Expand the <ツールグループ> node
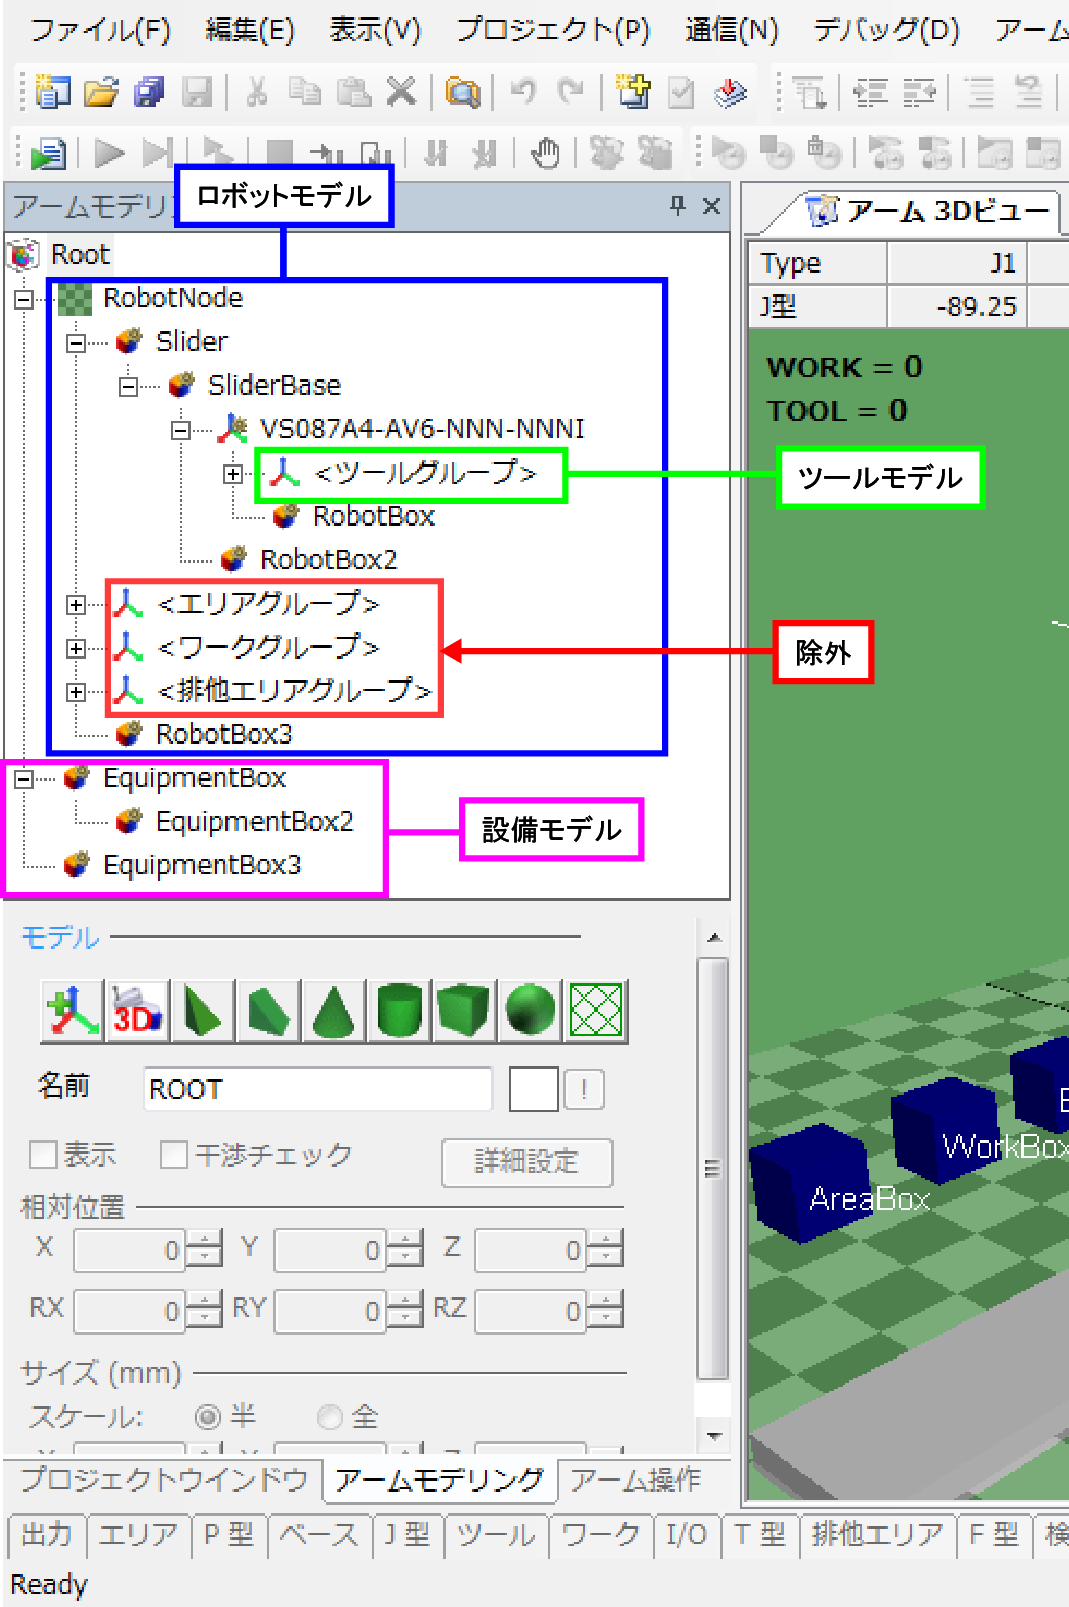 (233, 474)
